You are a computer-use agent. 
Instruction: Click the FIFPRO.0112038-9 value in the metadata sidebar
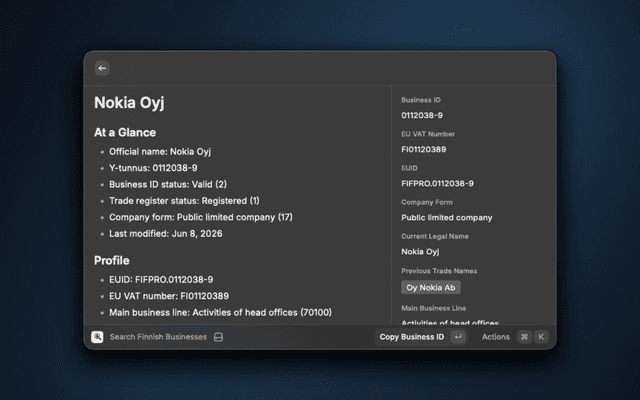coord(437,184)
